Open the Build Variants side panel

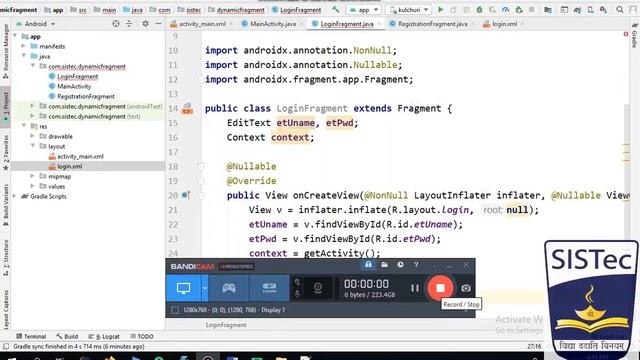pos(5,205)
